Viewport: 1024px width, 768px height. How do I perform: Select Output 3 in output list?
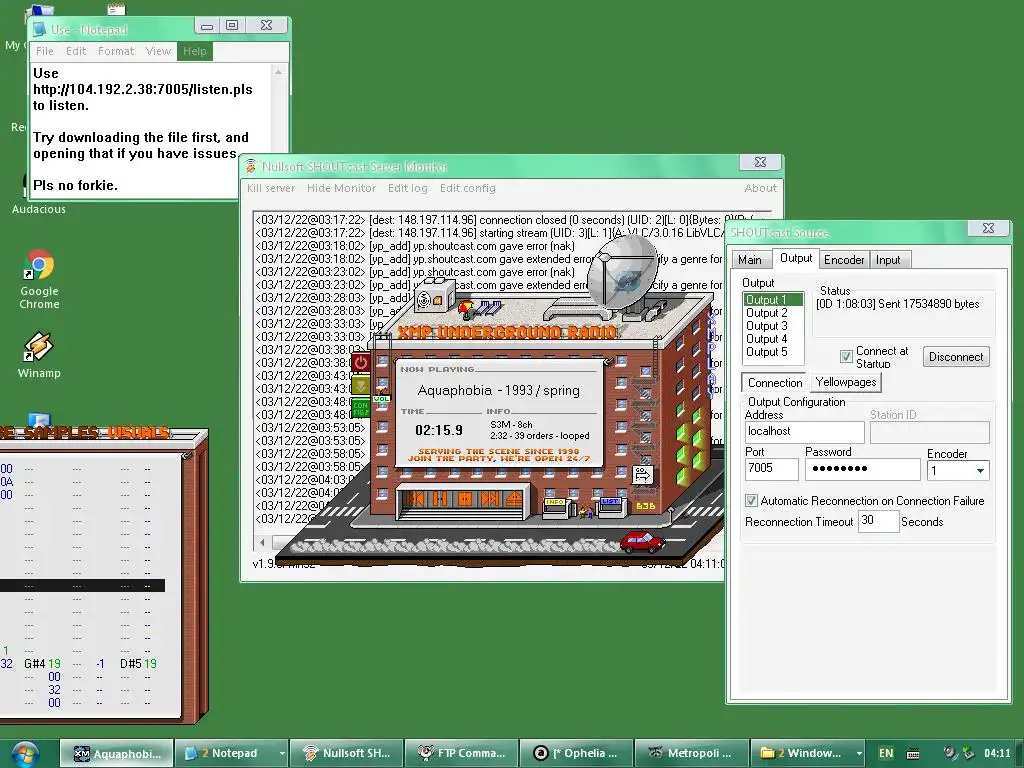pos(774,326)
